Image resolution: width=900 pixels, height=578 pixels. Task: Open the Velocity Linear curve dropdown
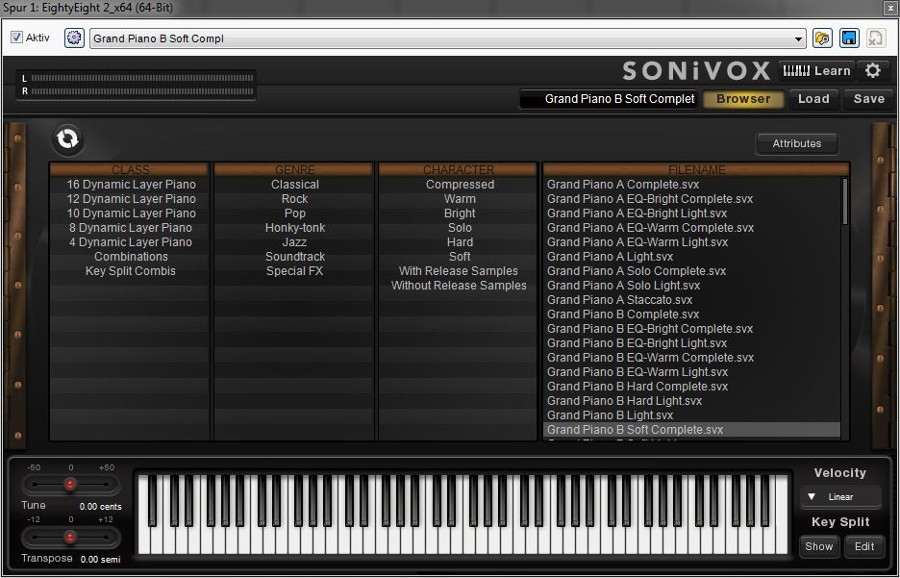(x=840, y=496)
